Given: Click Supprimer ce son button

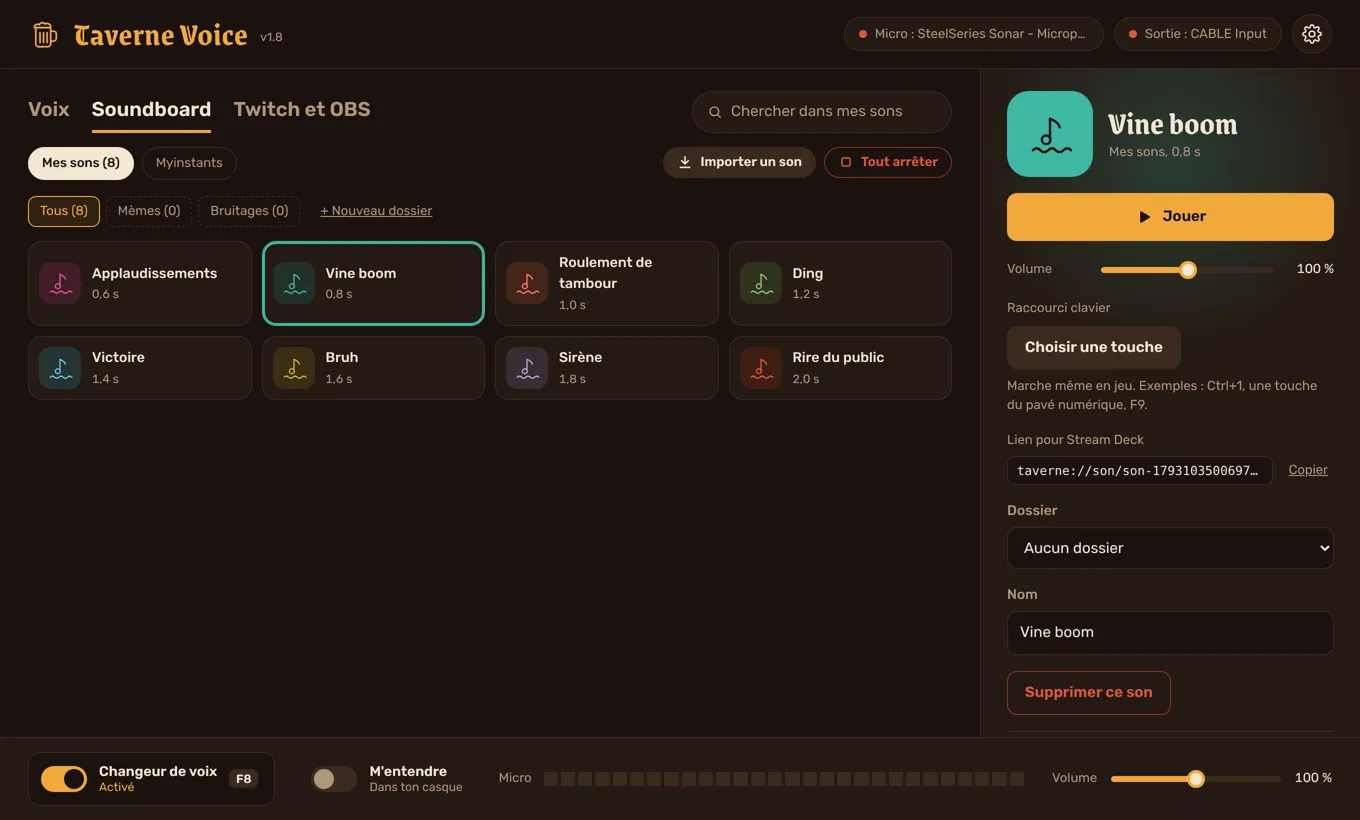Looking at the screenshot, I should pos(1089,693).
